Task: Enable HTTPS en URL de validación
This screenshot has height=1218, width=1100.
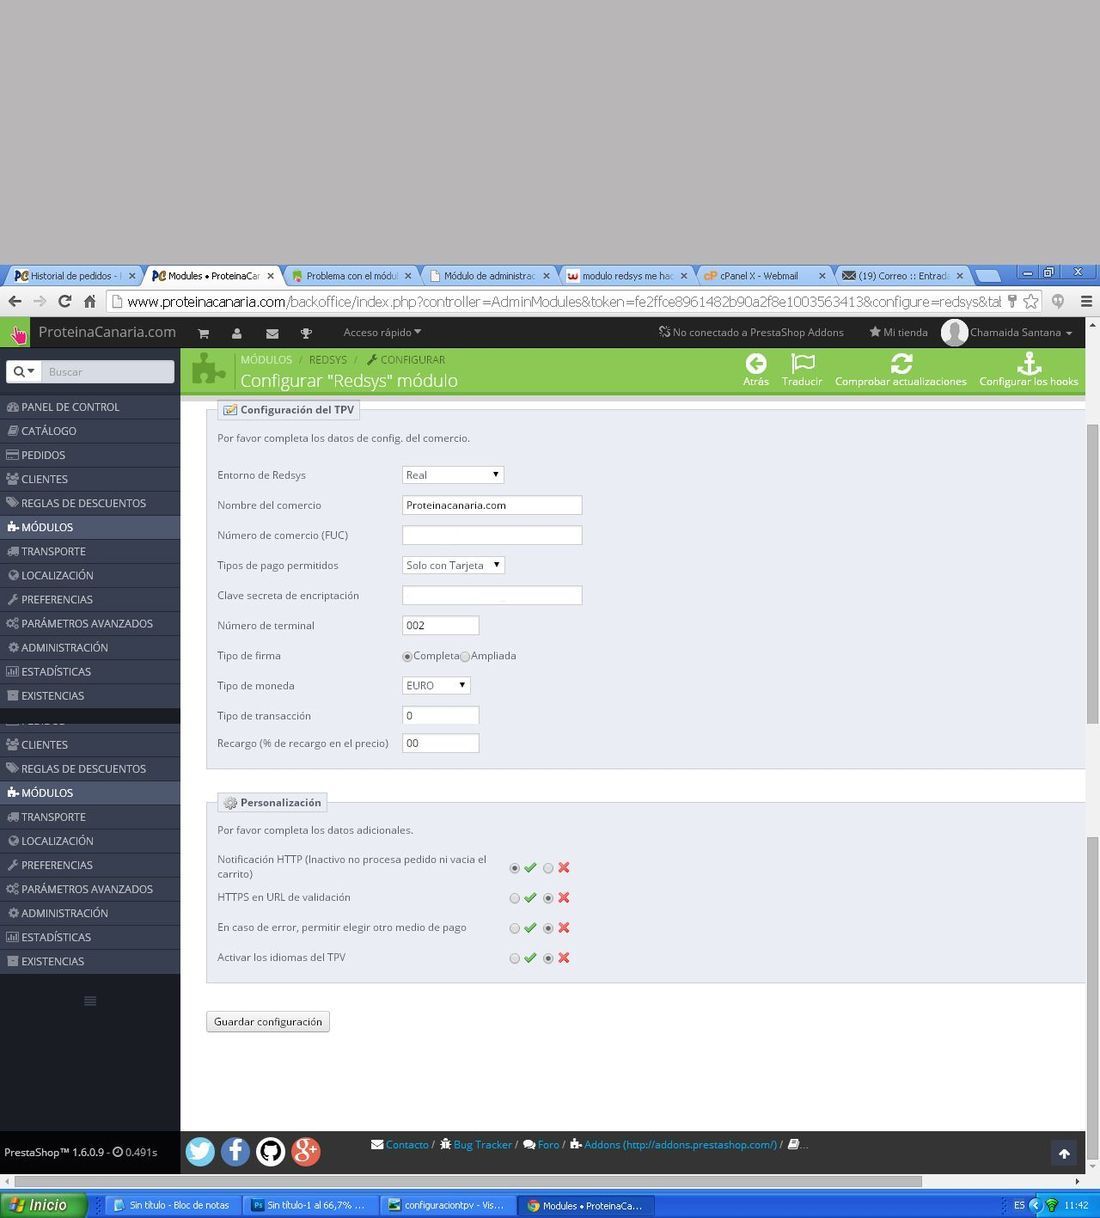Action: coord(515,898)
